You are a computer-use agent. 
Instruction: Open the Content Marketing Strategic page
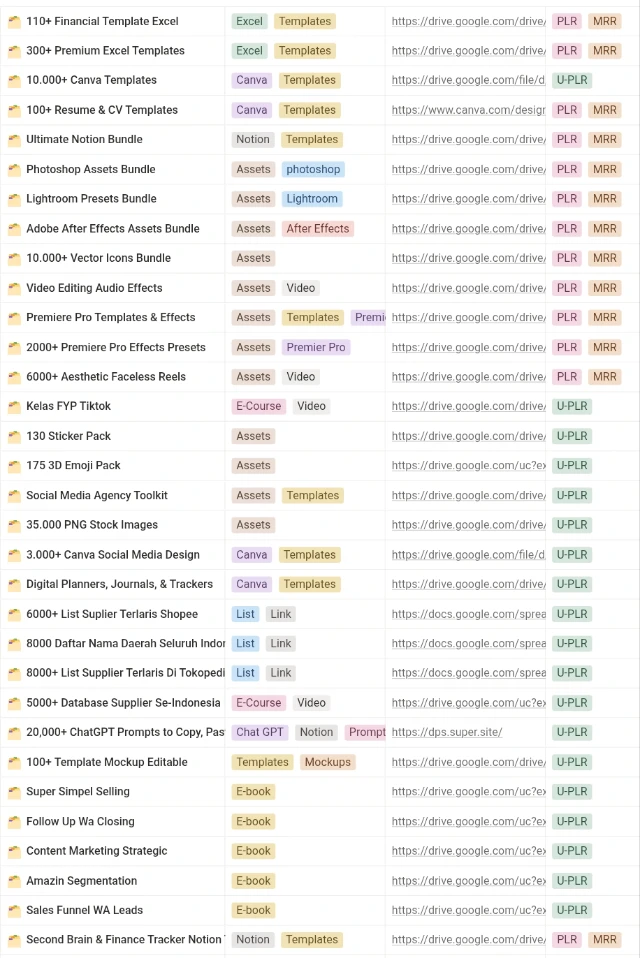click(96, 850)
